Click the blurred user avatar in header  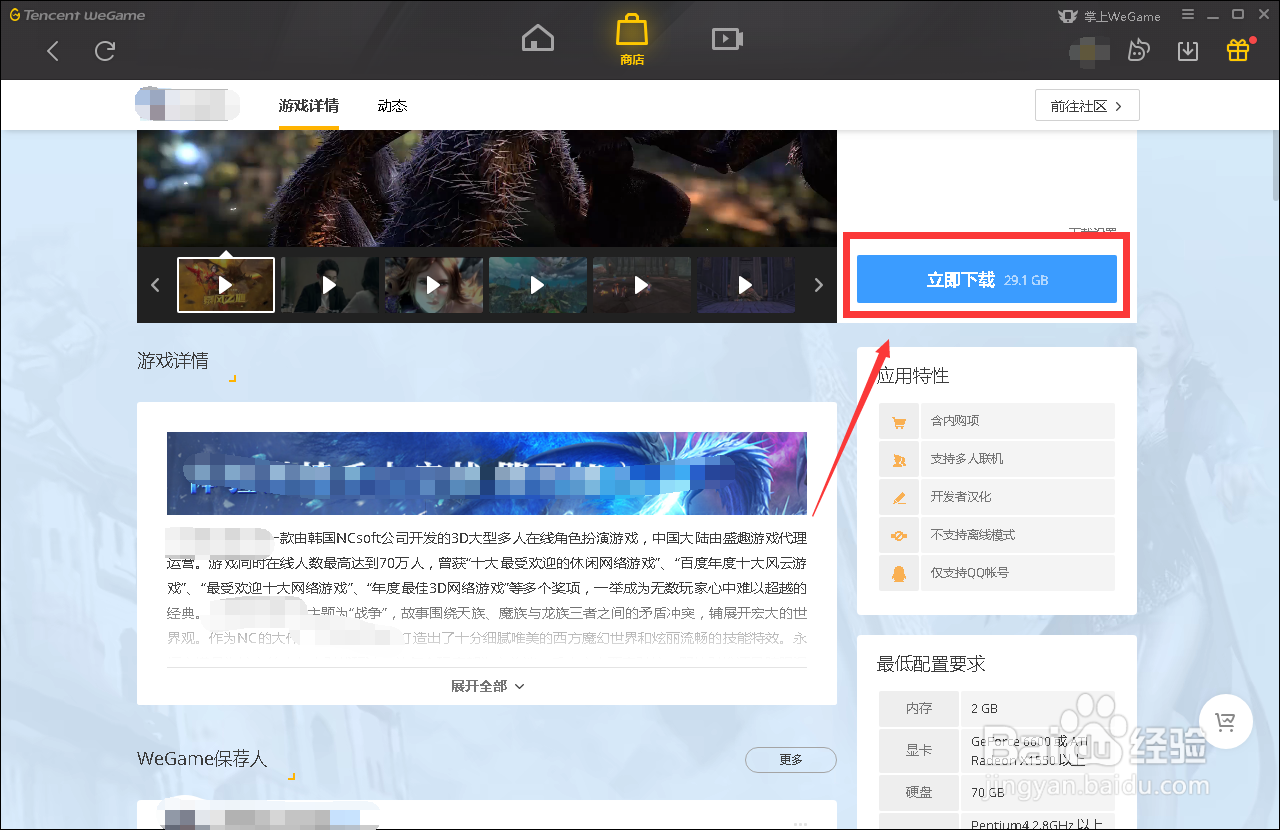click(x=1090, y=50)
